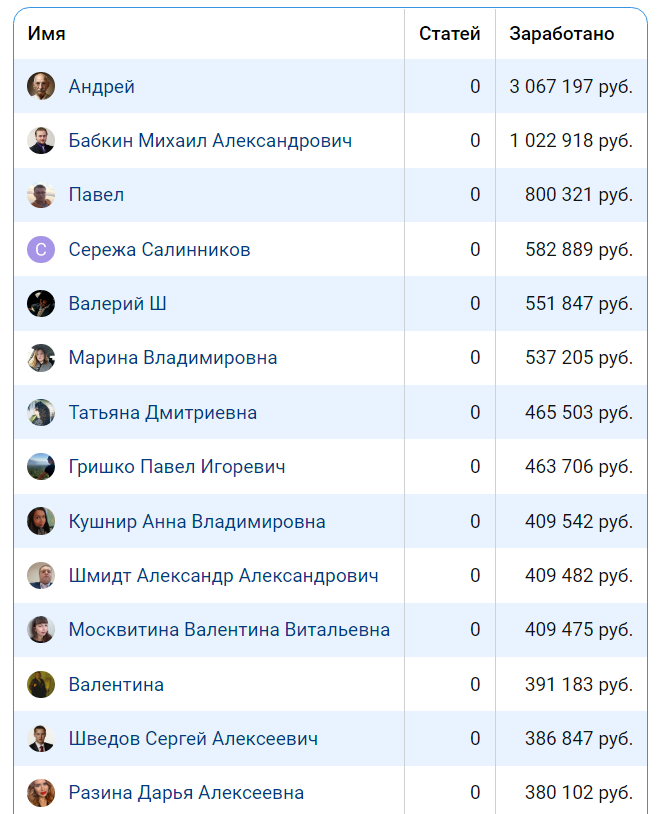
Task: Click Гришко Павел Игоревич's avatar
Action: (41, 467)
